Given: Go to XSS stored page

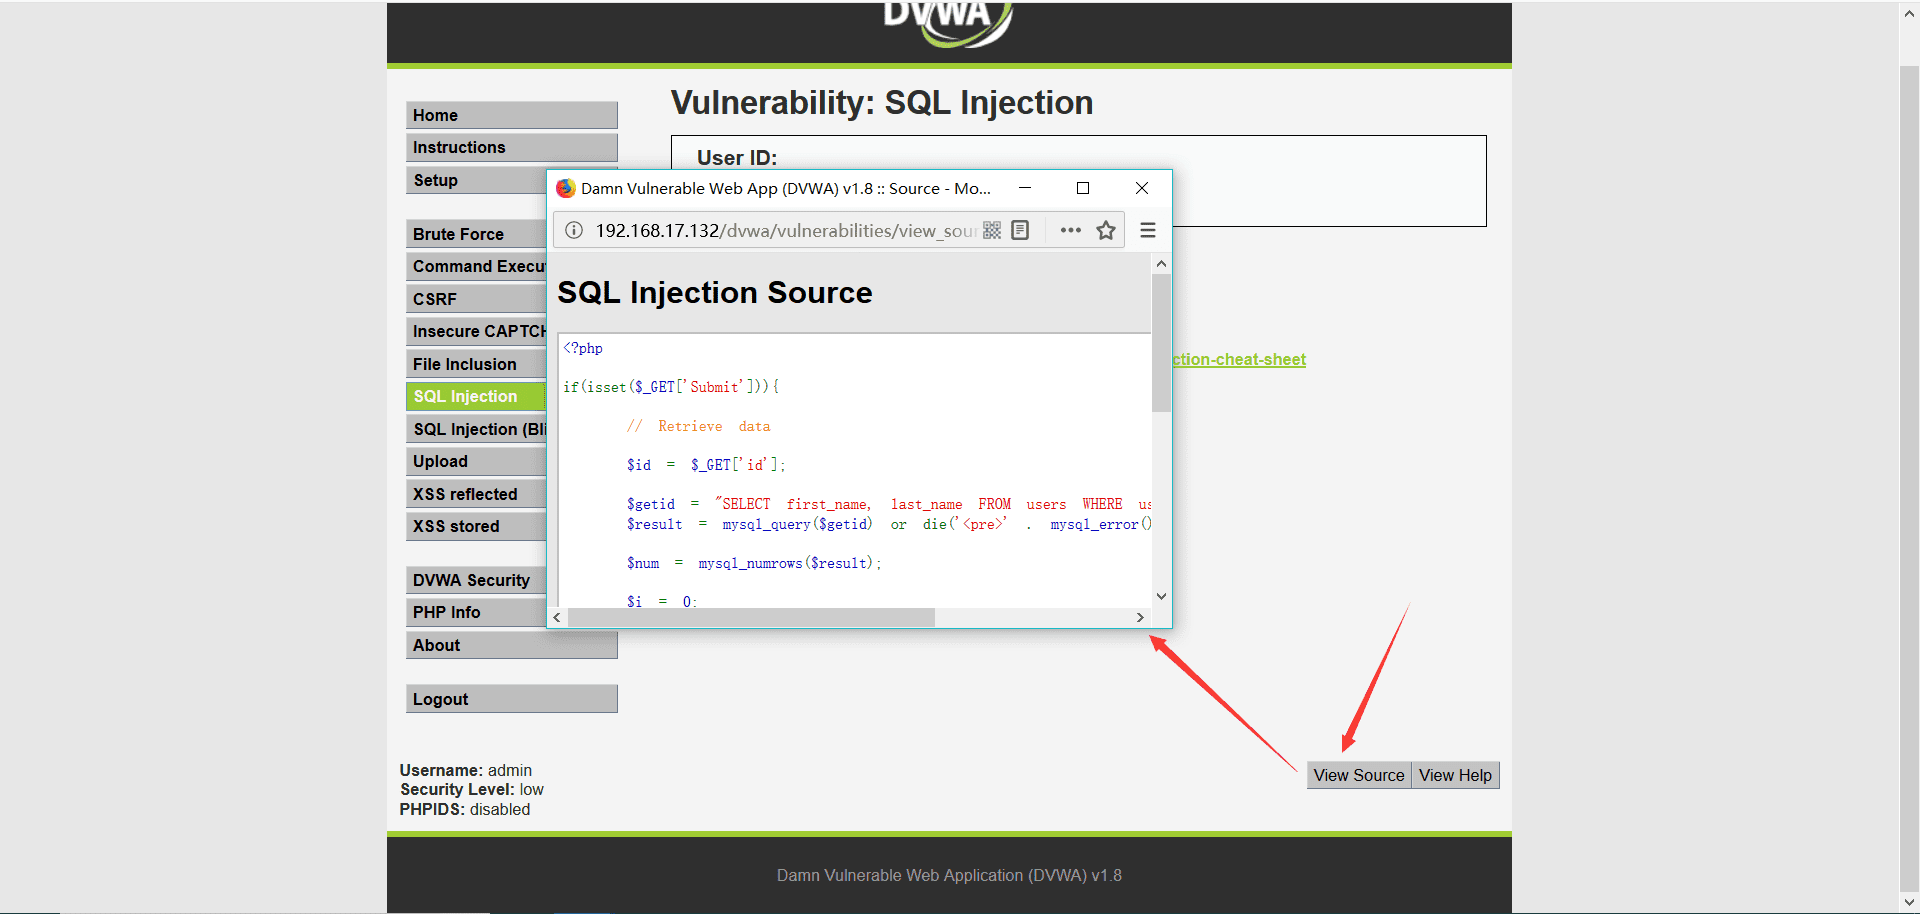Looking at the screenshot, I should coord(476,526).
